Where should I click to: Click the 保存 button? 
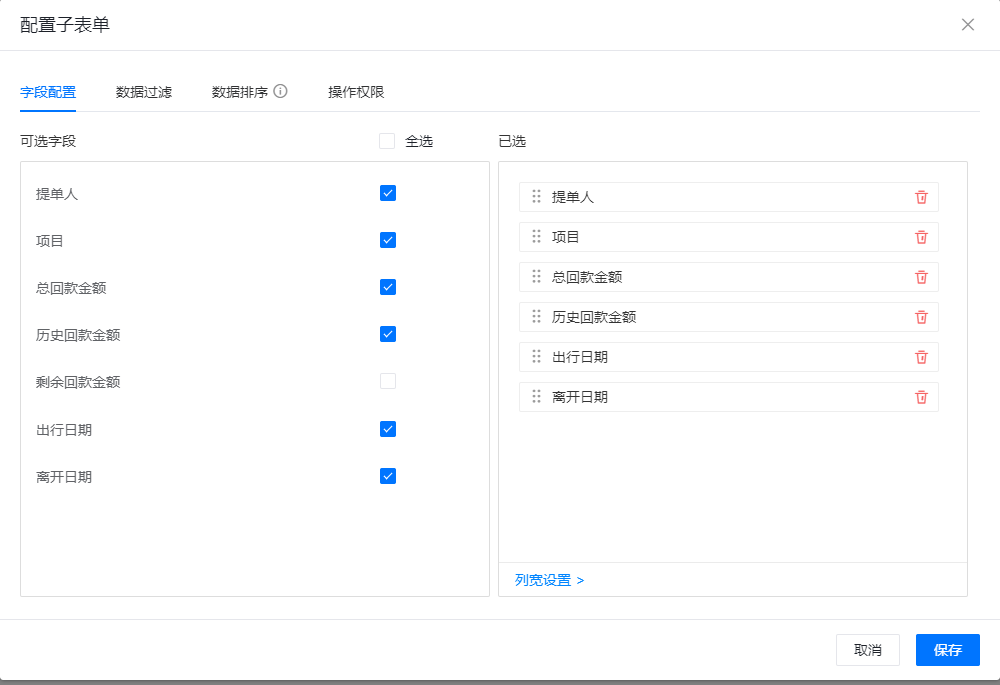947,650
